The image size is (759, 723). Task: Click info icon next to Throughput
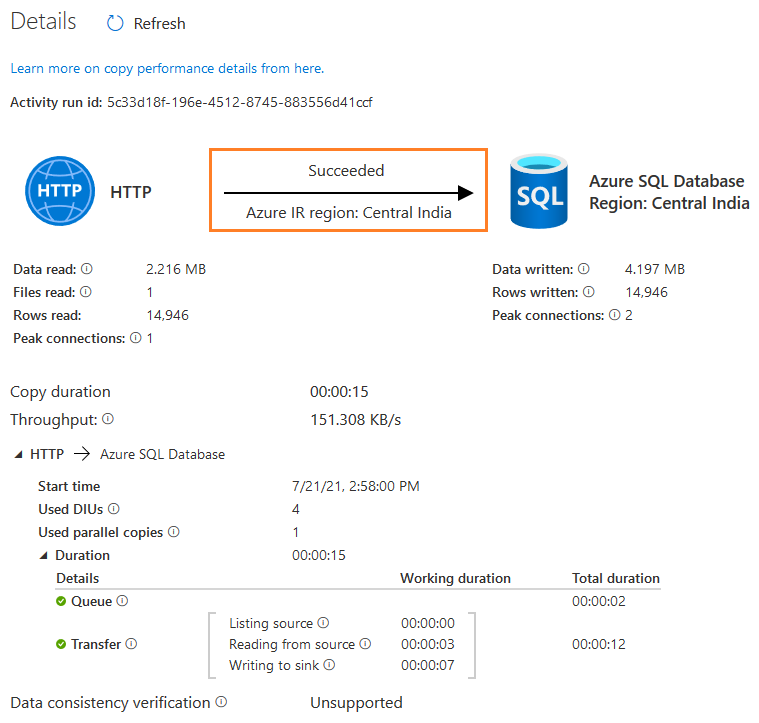click(108, 419)
